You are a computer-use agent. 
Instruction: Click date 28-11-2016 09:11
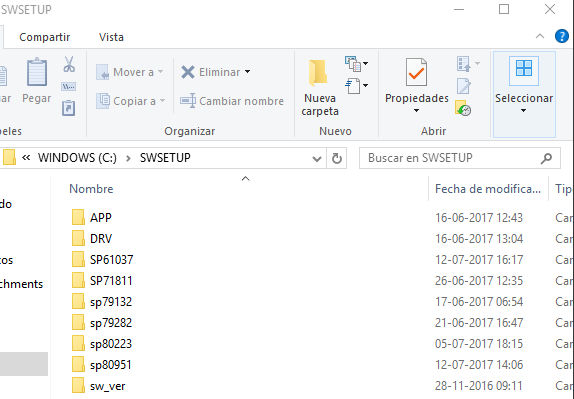(478, 386)
